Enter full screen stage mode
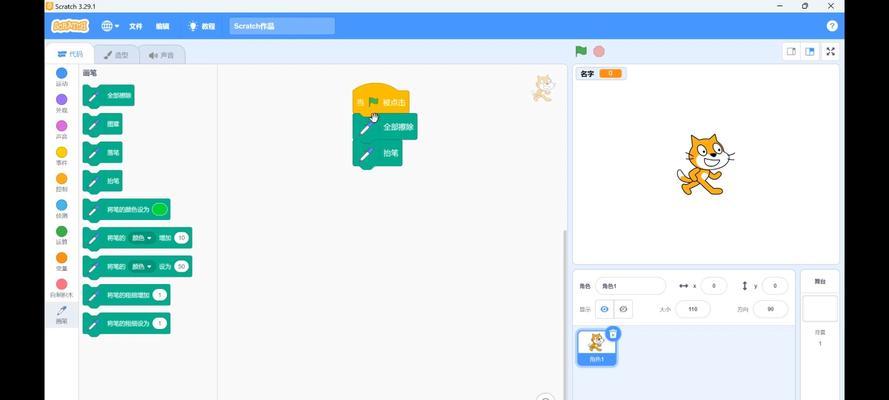The image size is (889, 400). tap(831, 52)
